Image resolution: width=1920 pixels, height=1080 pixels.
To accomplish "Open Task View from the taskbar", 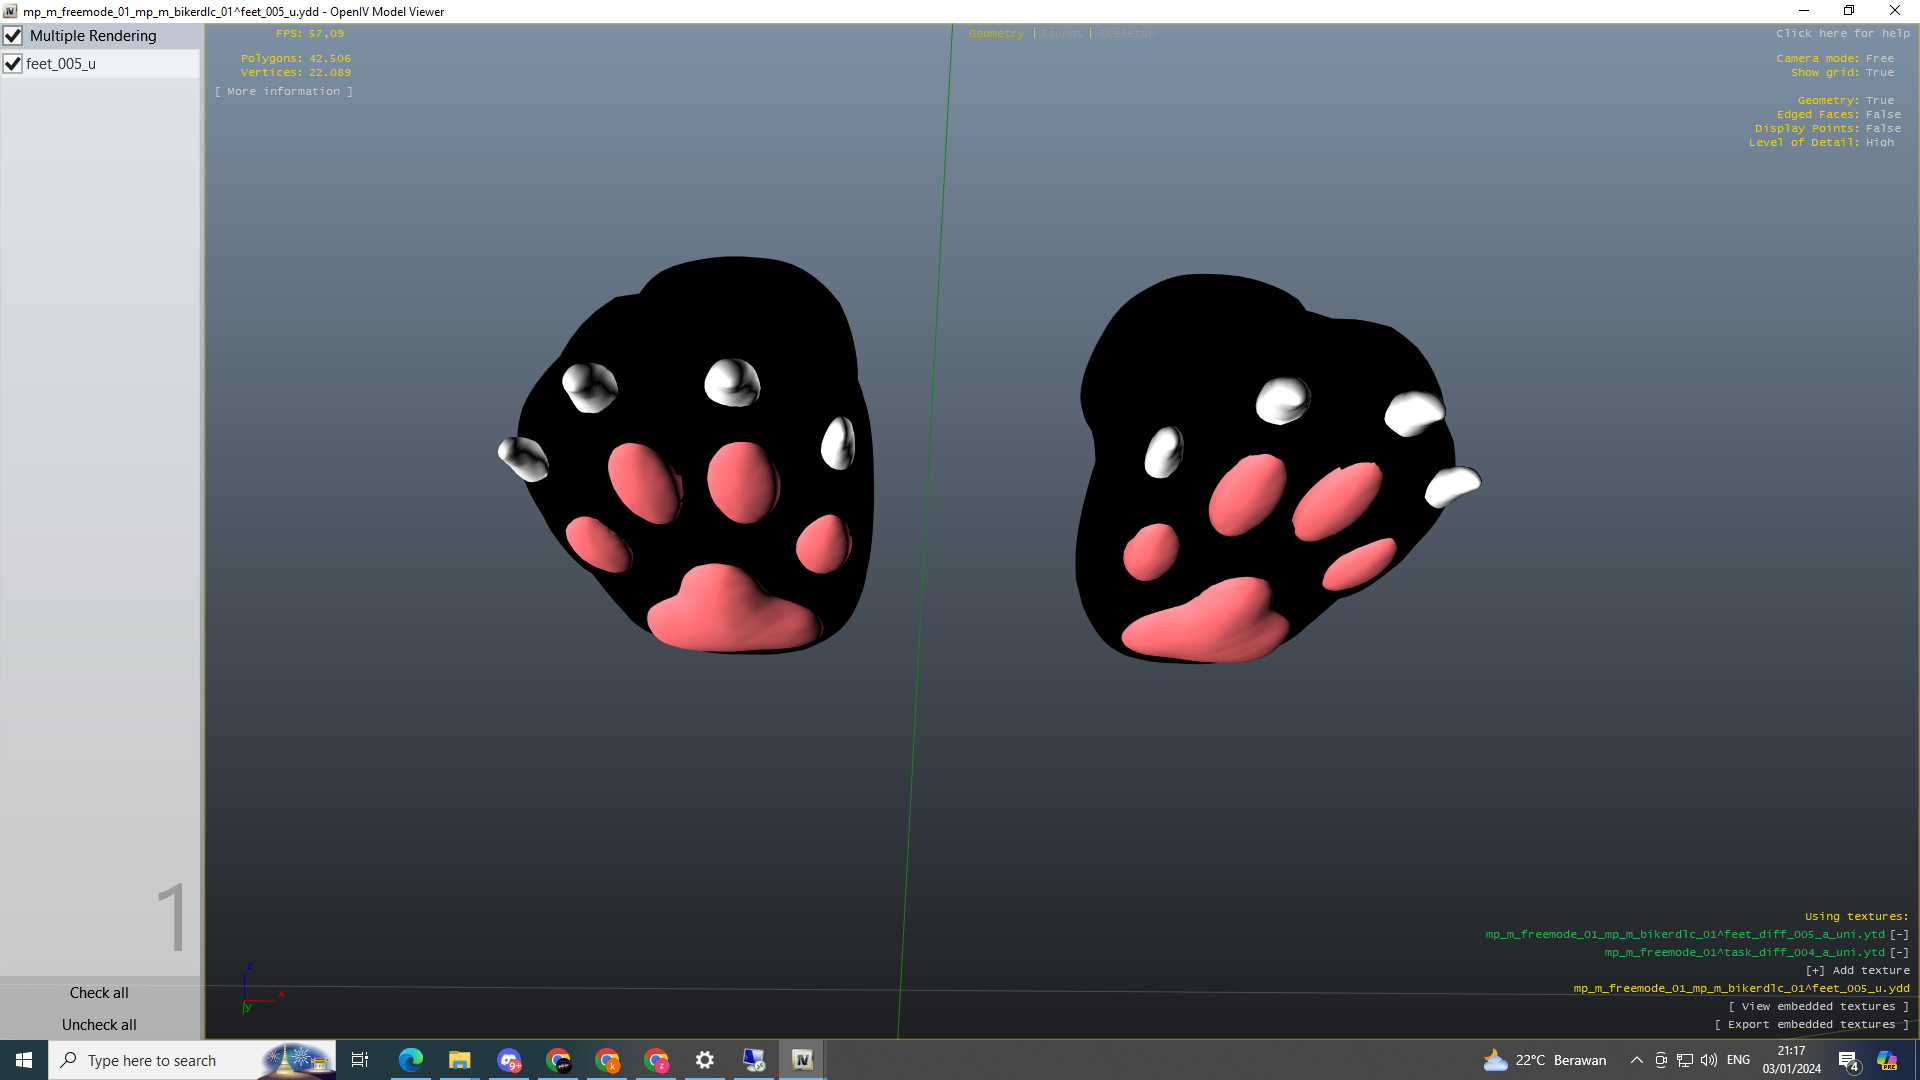I will point(360,1060).
